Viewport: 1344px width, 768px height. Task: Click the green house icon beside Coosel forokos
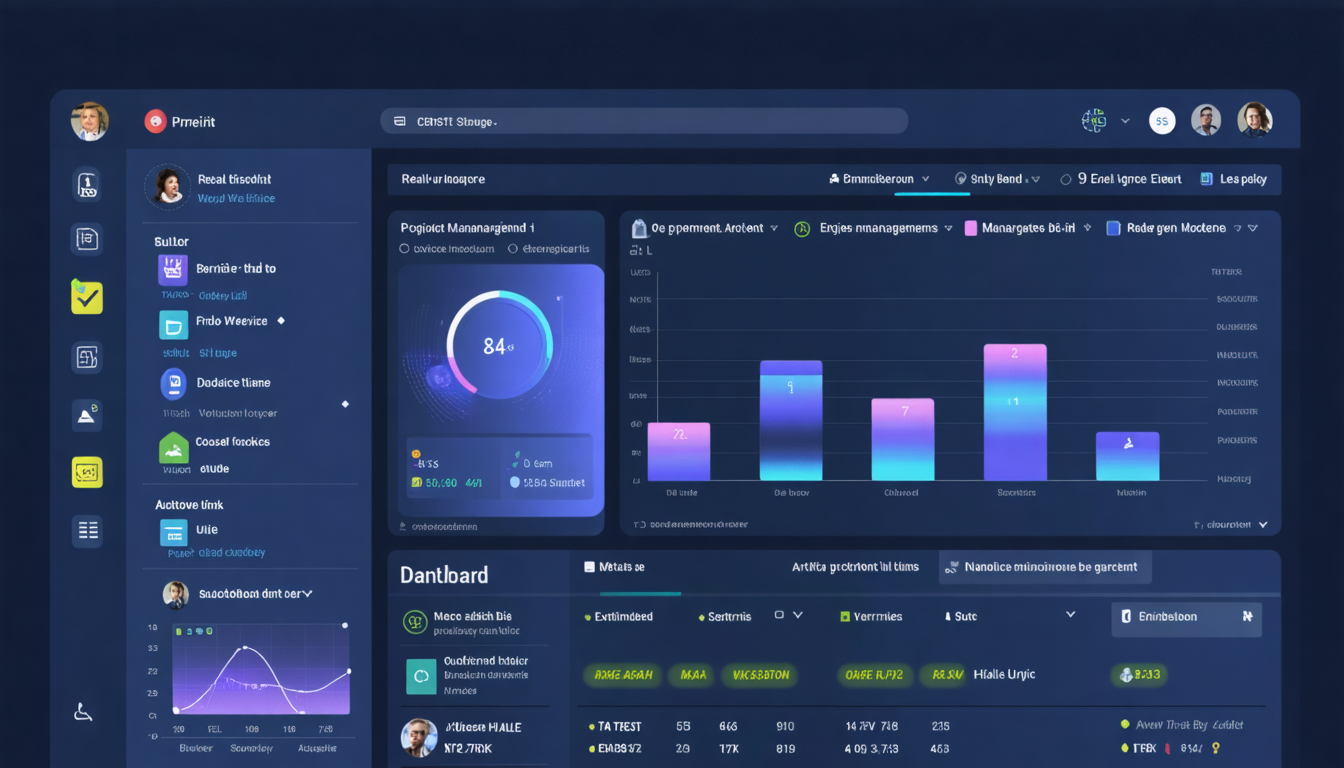pos(173,447)
